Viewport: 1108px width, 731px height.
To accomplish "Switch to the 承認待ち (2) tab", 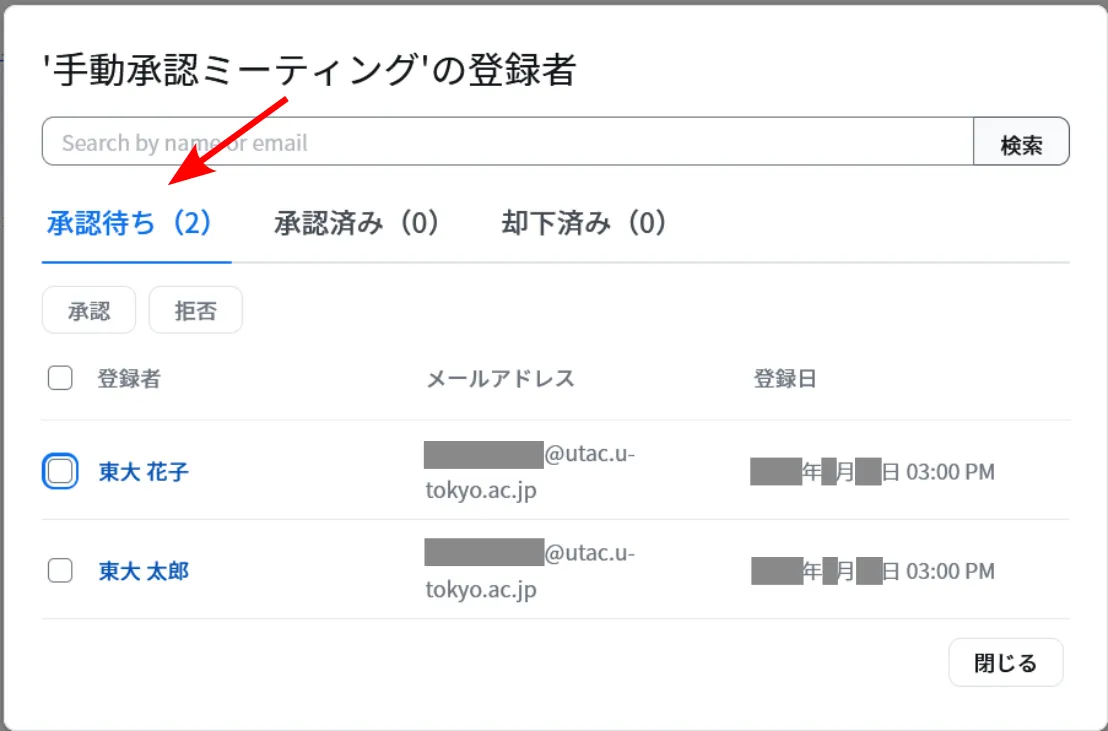I will [x=130, y=223].
